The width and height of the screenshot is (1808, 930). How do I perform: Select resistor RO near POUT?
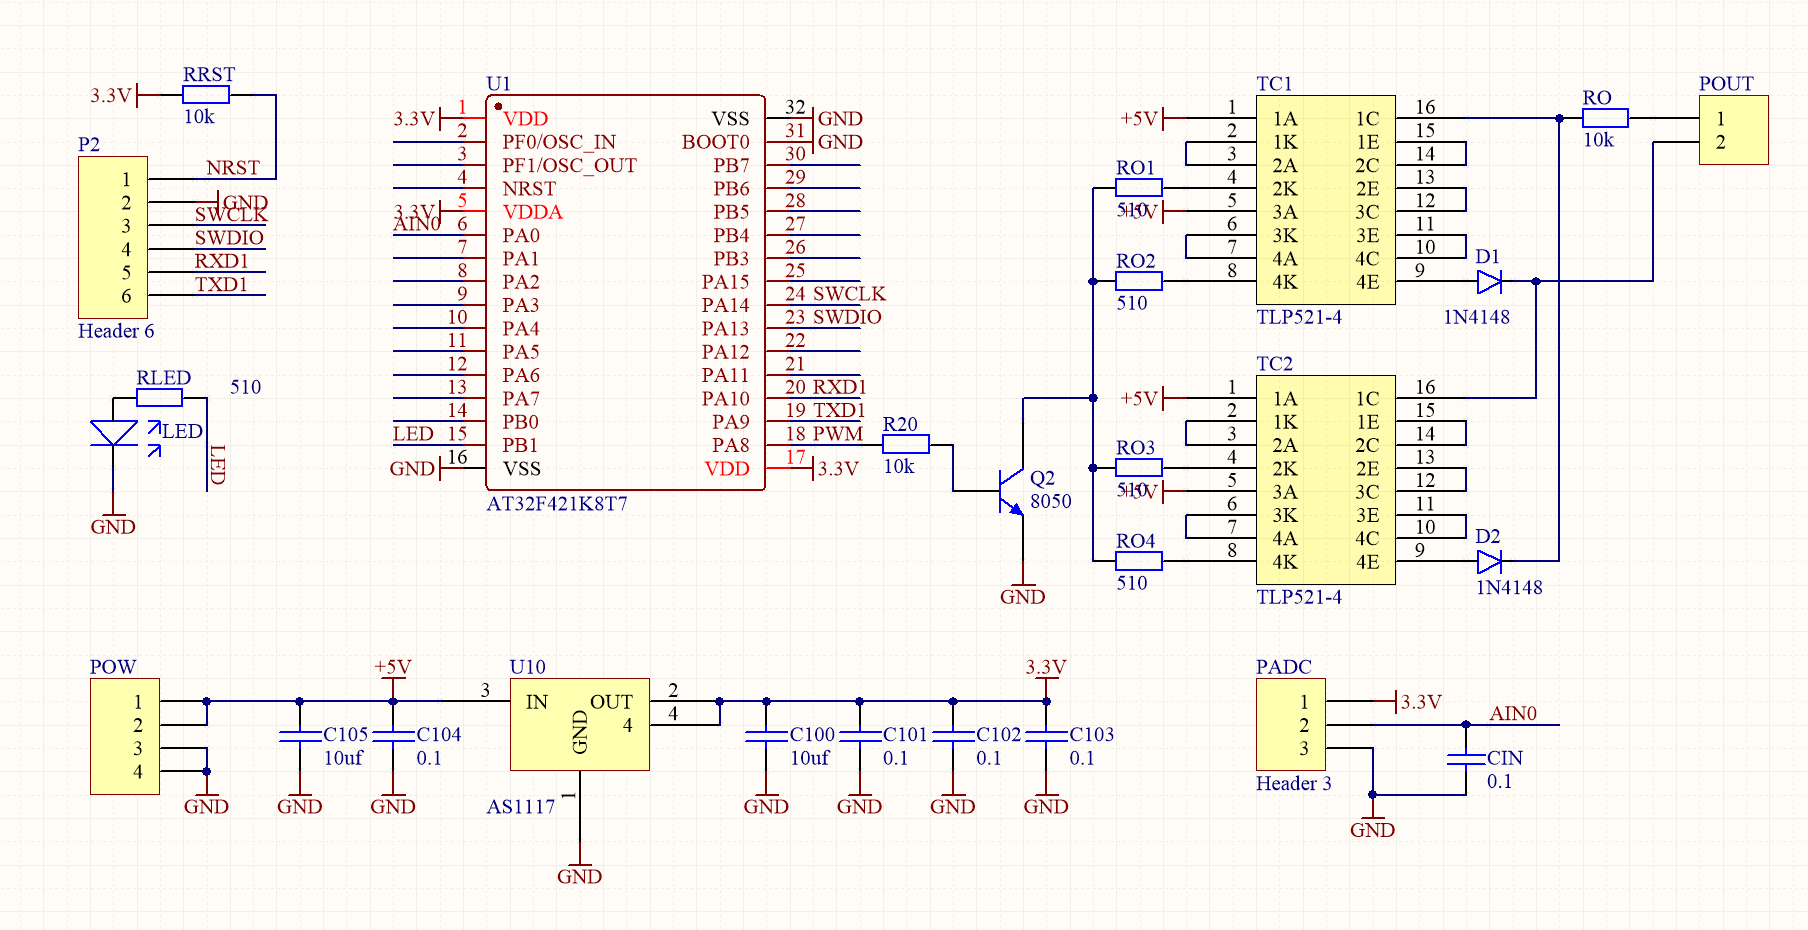(1605, 118)
